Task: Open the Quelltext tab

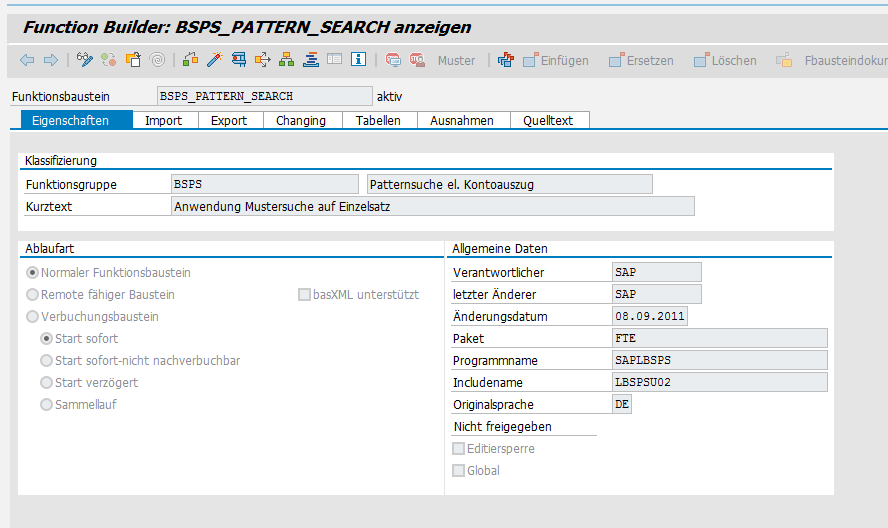Action: coord(548,121)
